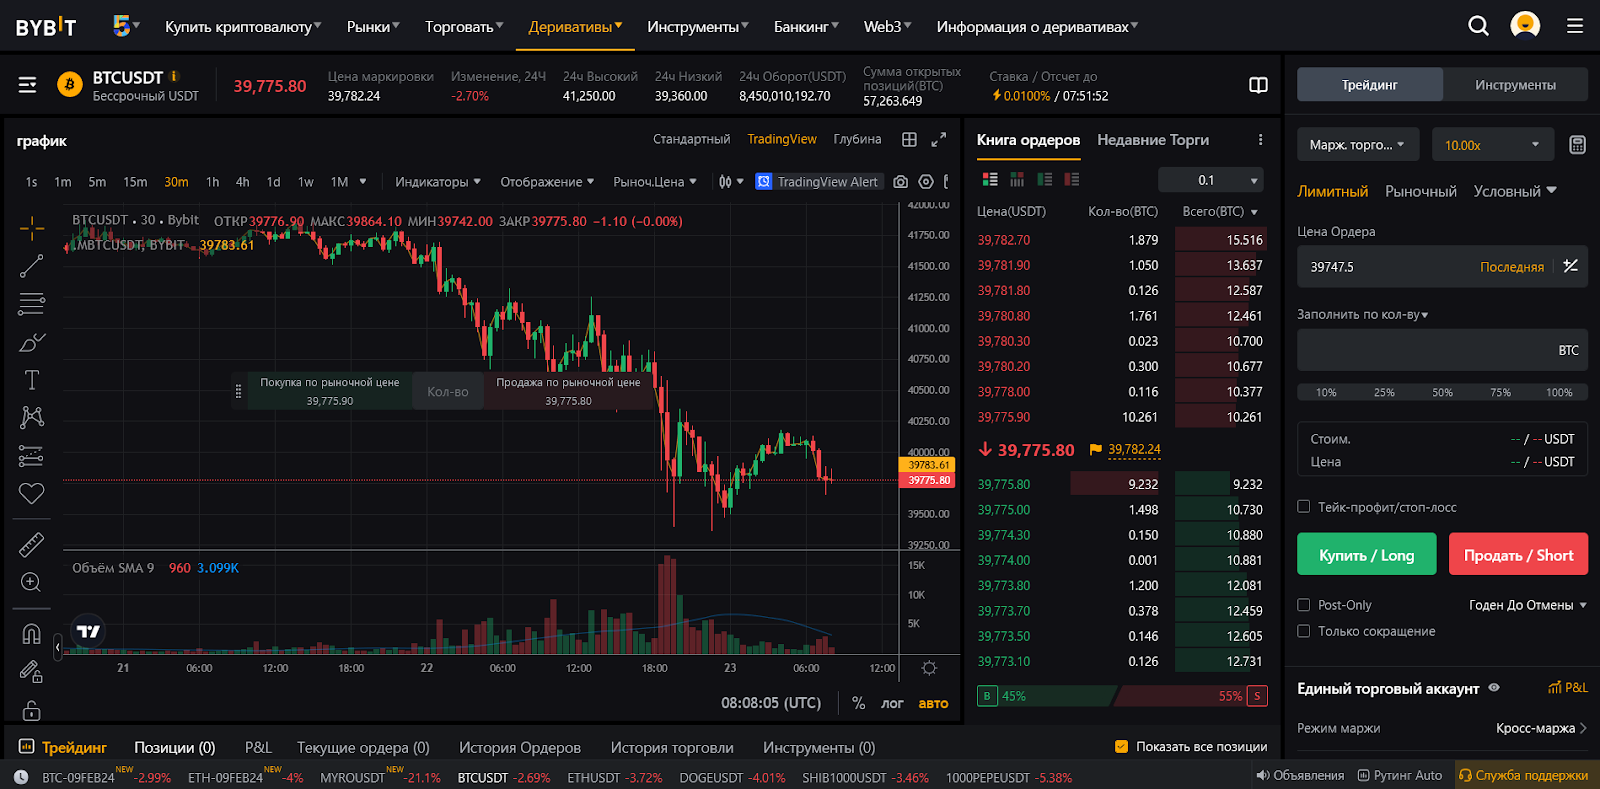The image size is (1600, 789).
Task: Toggle best price icon next to 'Последняя'
Action: tap(1571, 266)
